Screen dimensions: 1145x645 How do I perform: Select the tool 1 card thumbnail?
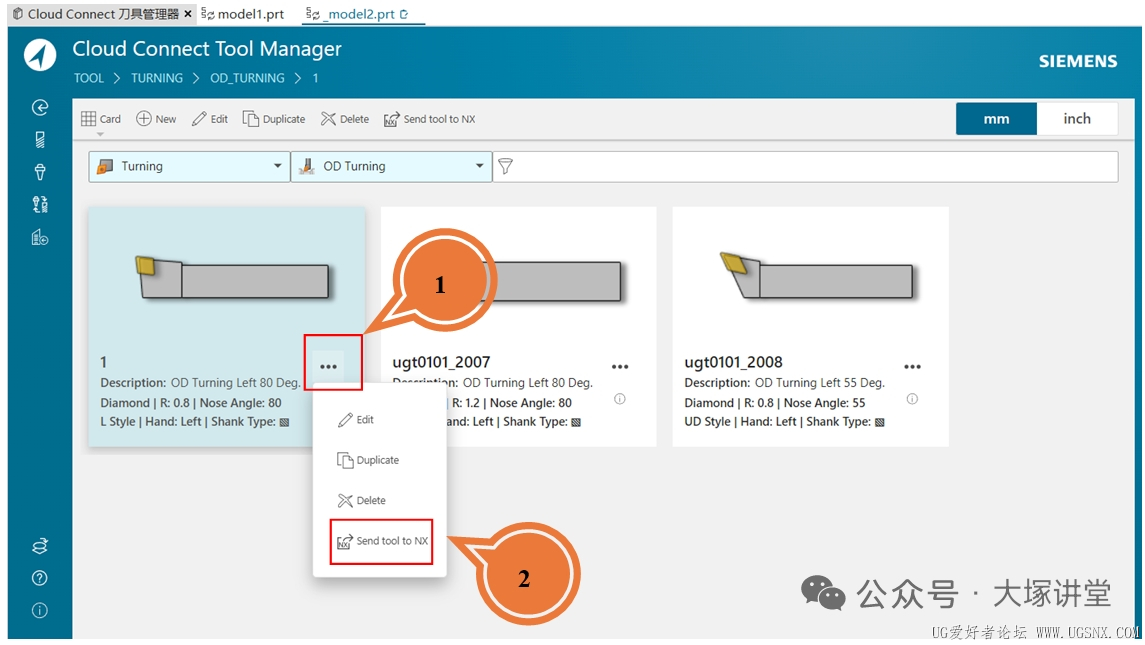[233, 276]
